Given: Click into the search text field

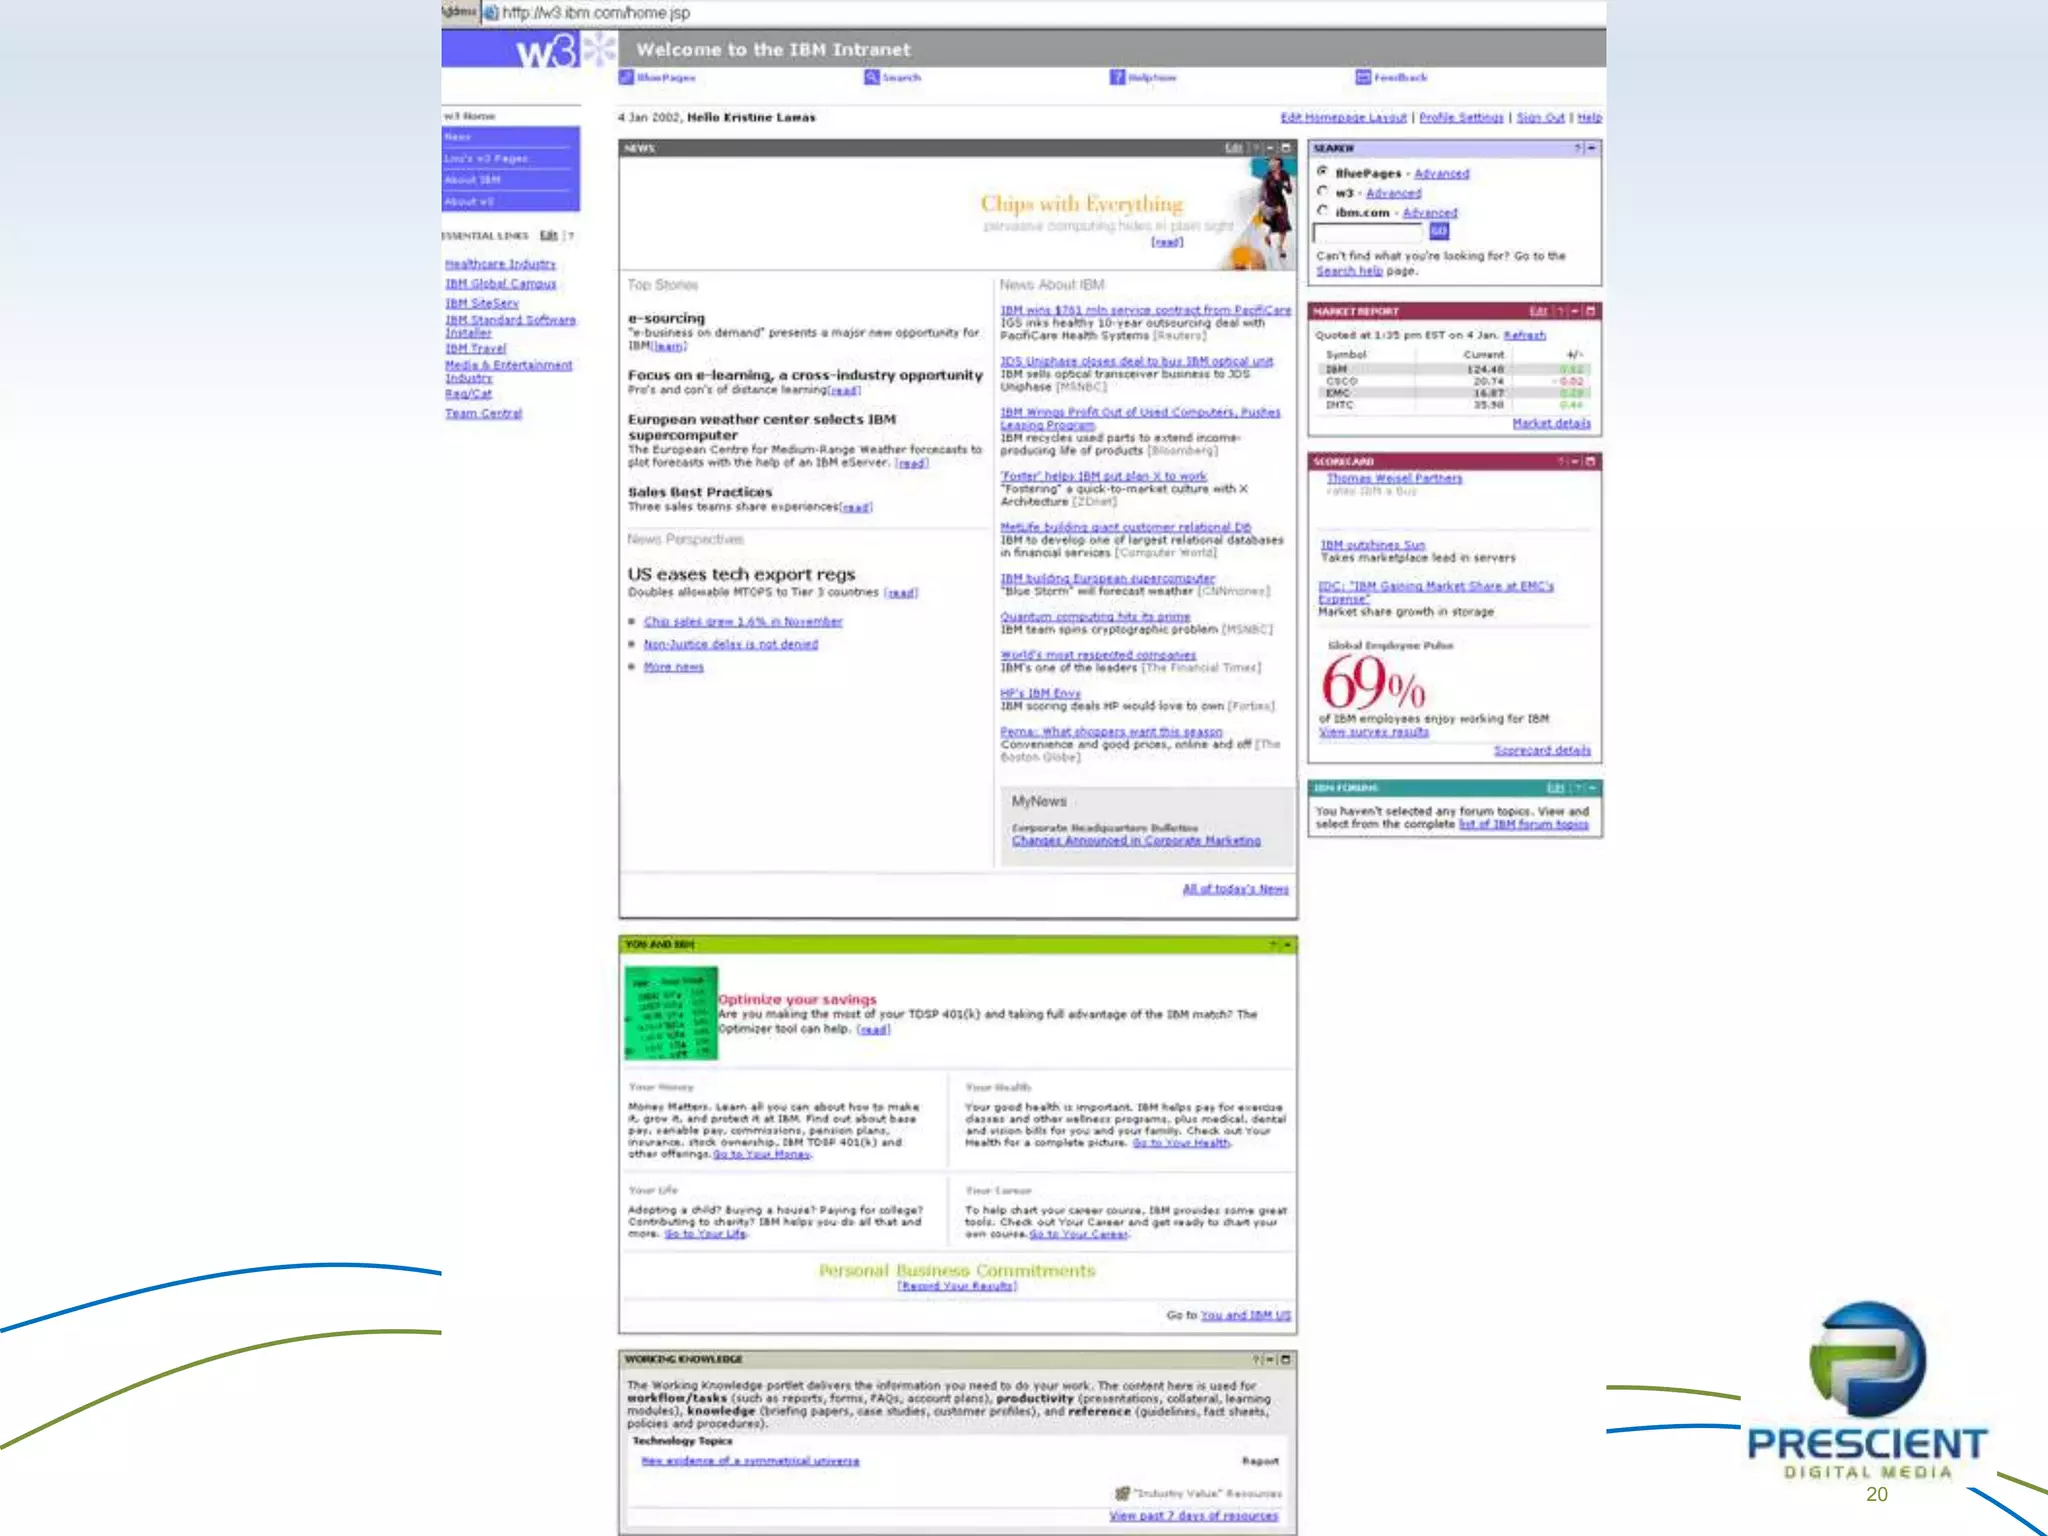Looking at the screenshot, I should [1367, 233].
